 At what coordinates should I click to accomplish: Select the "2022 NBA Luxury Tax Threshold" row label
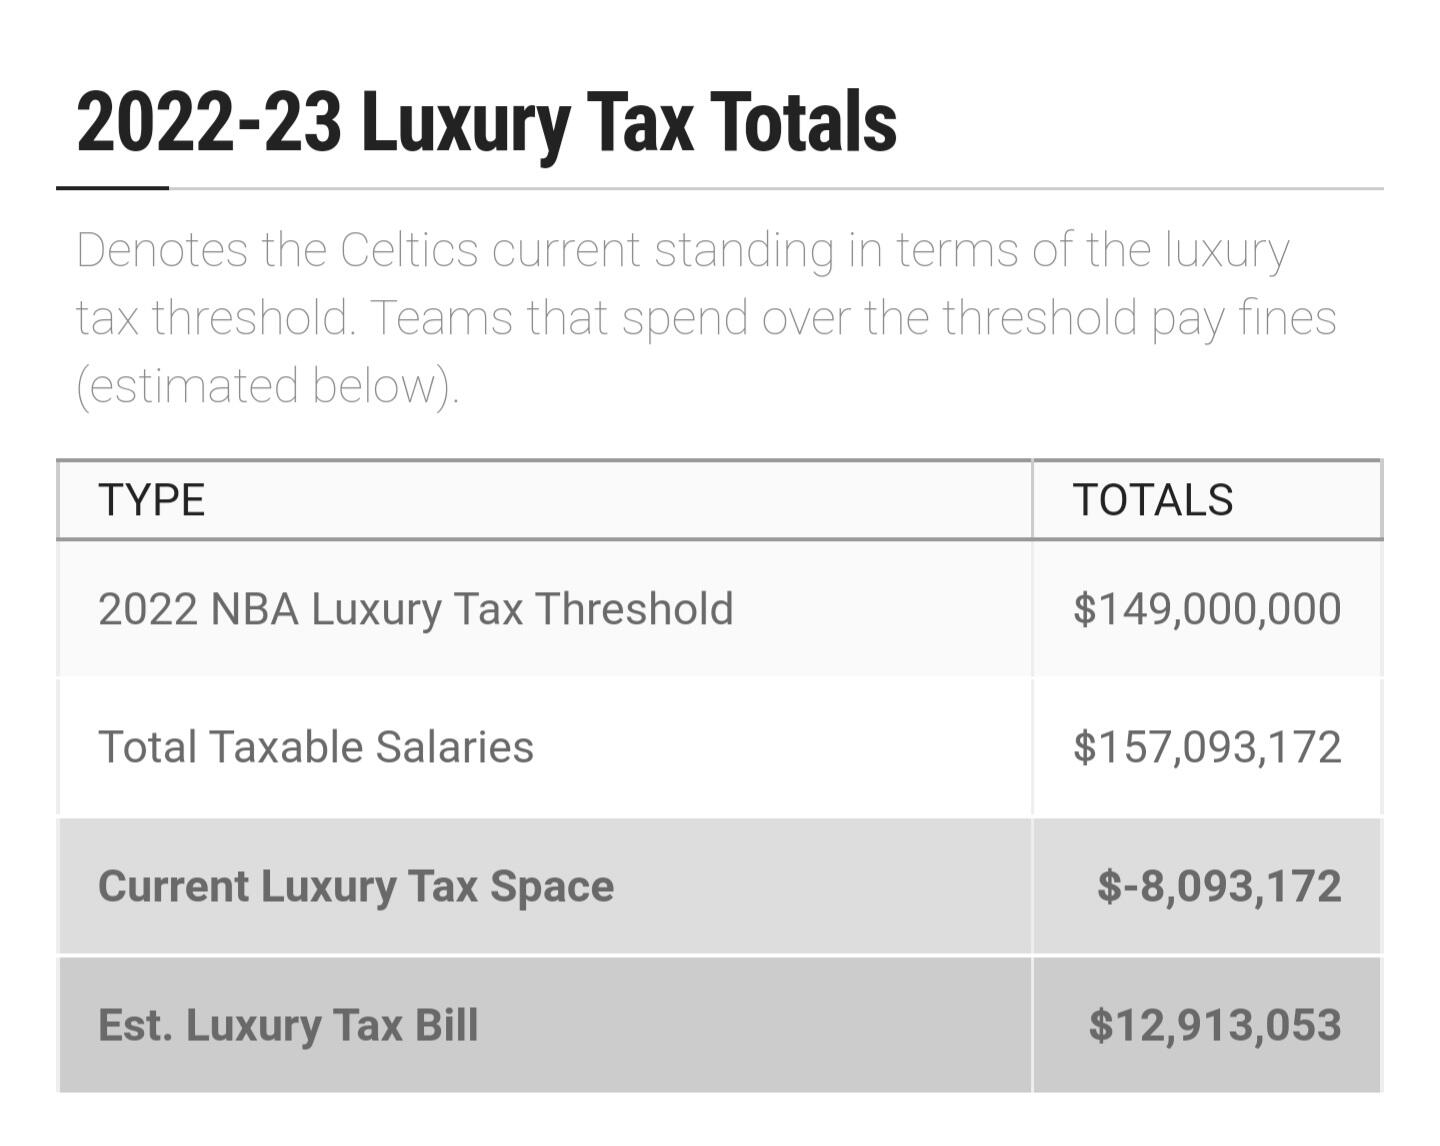click(x=415, y=609)
